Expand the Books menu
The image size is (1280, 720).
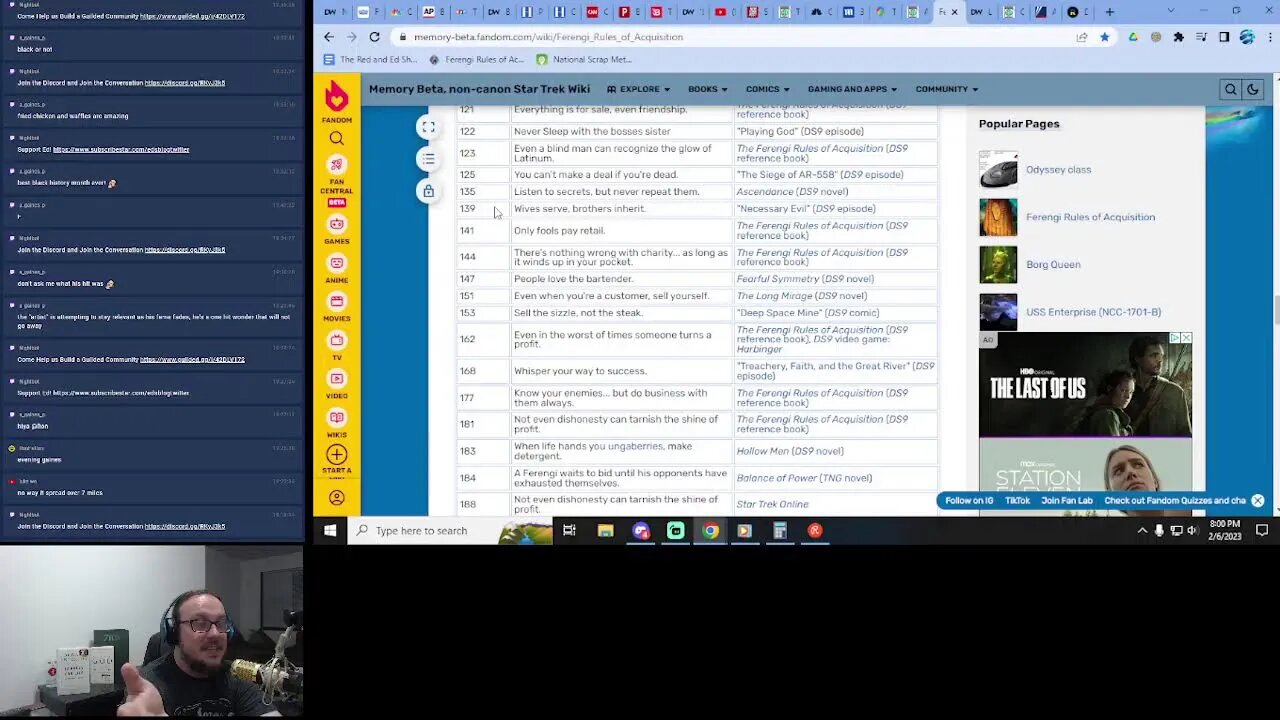pos(708,89)
